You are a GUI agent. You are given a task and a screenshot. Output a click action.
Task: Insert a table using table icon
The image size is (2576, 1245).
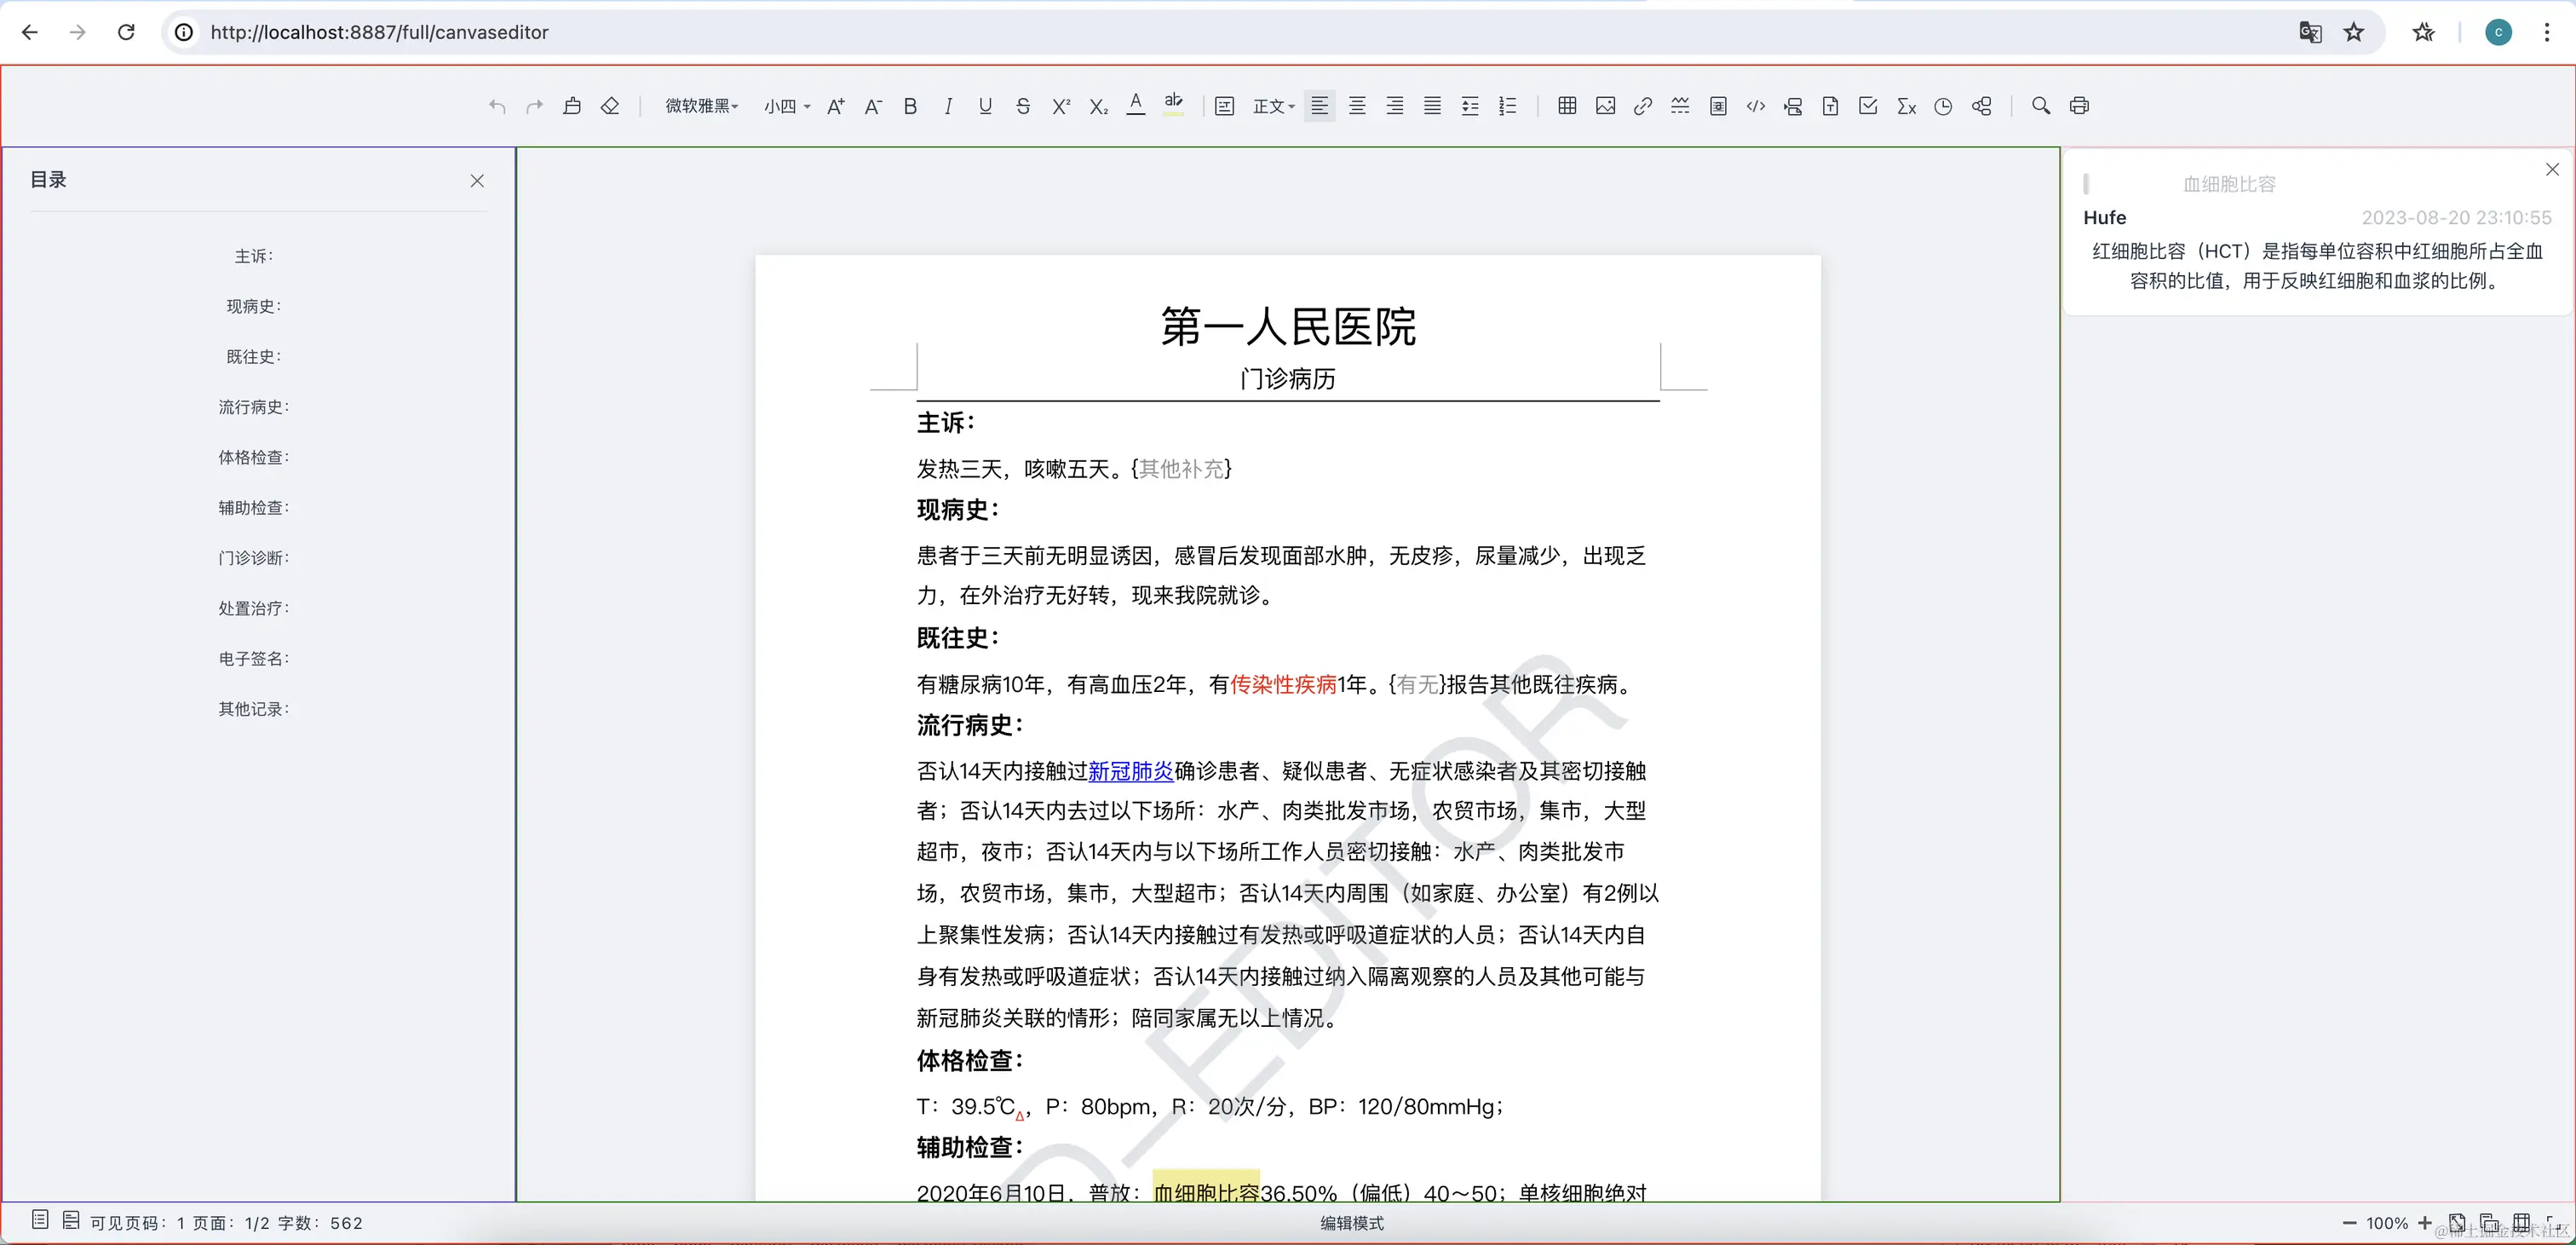(x=1567, y=106)
